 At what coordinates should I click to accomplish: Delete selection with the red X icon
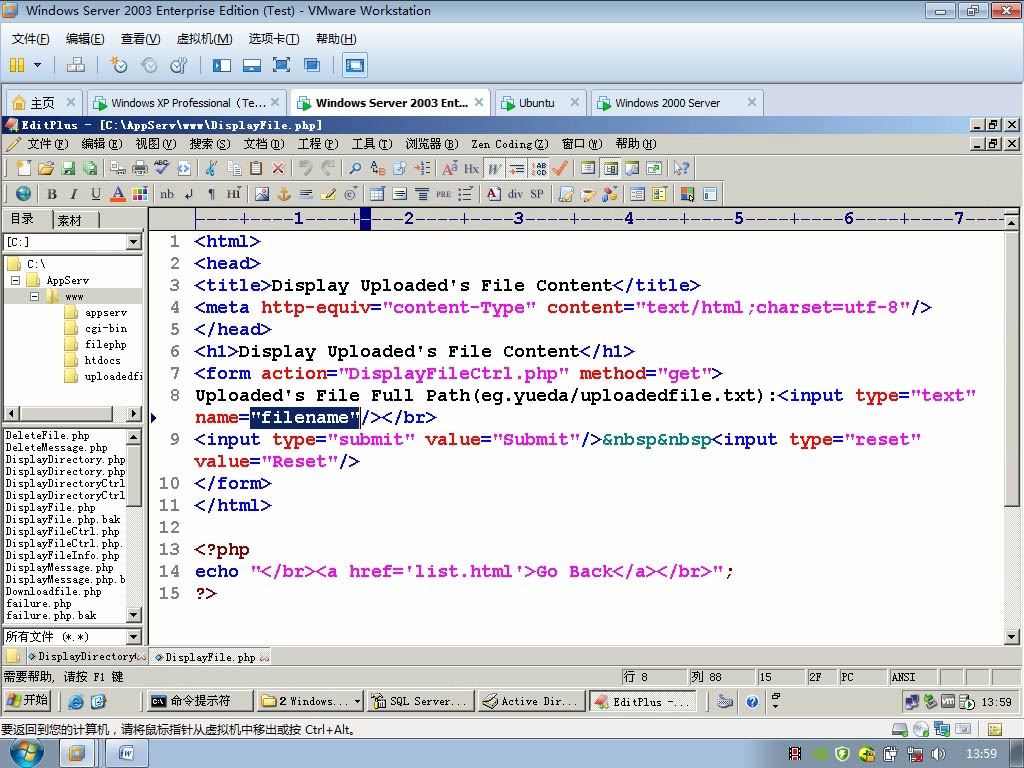pyautogui.click(x=278, y=168)
